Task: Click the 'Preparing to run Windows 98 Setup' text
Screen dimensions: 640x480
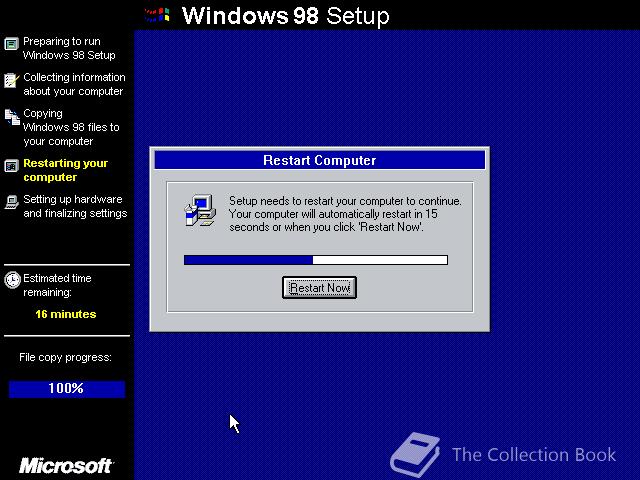Action: (69, 48)
